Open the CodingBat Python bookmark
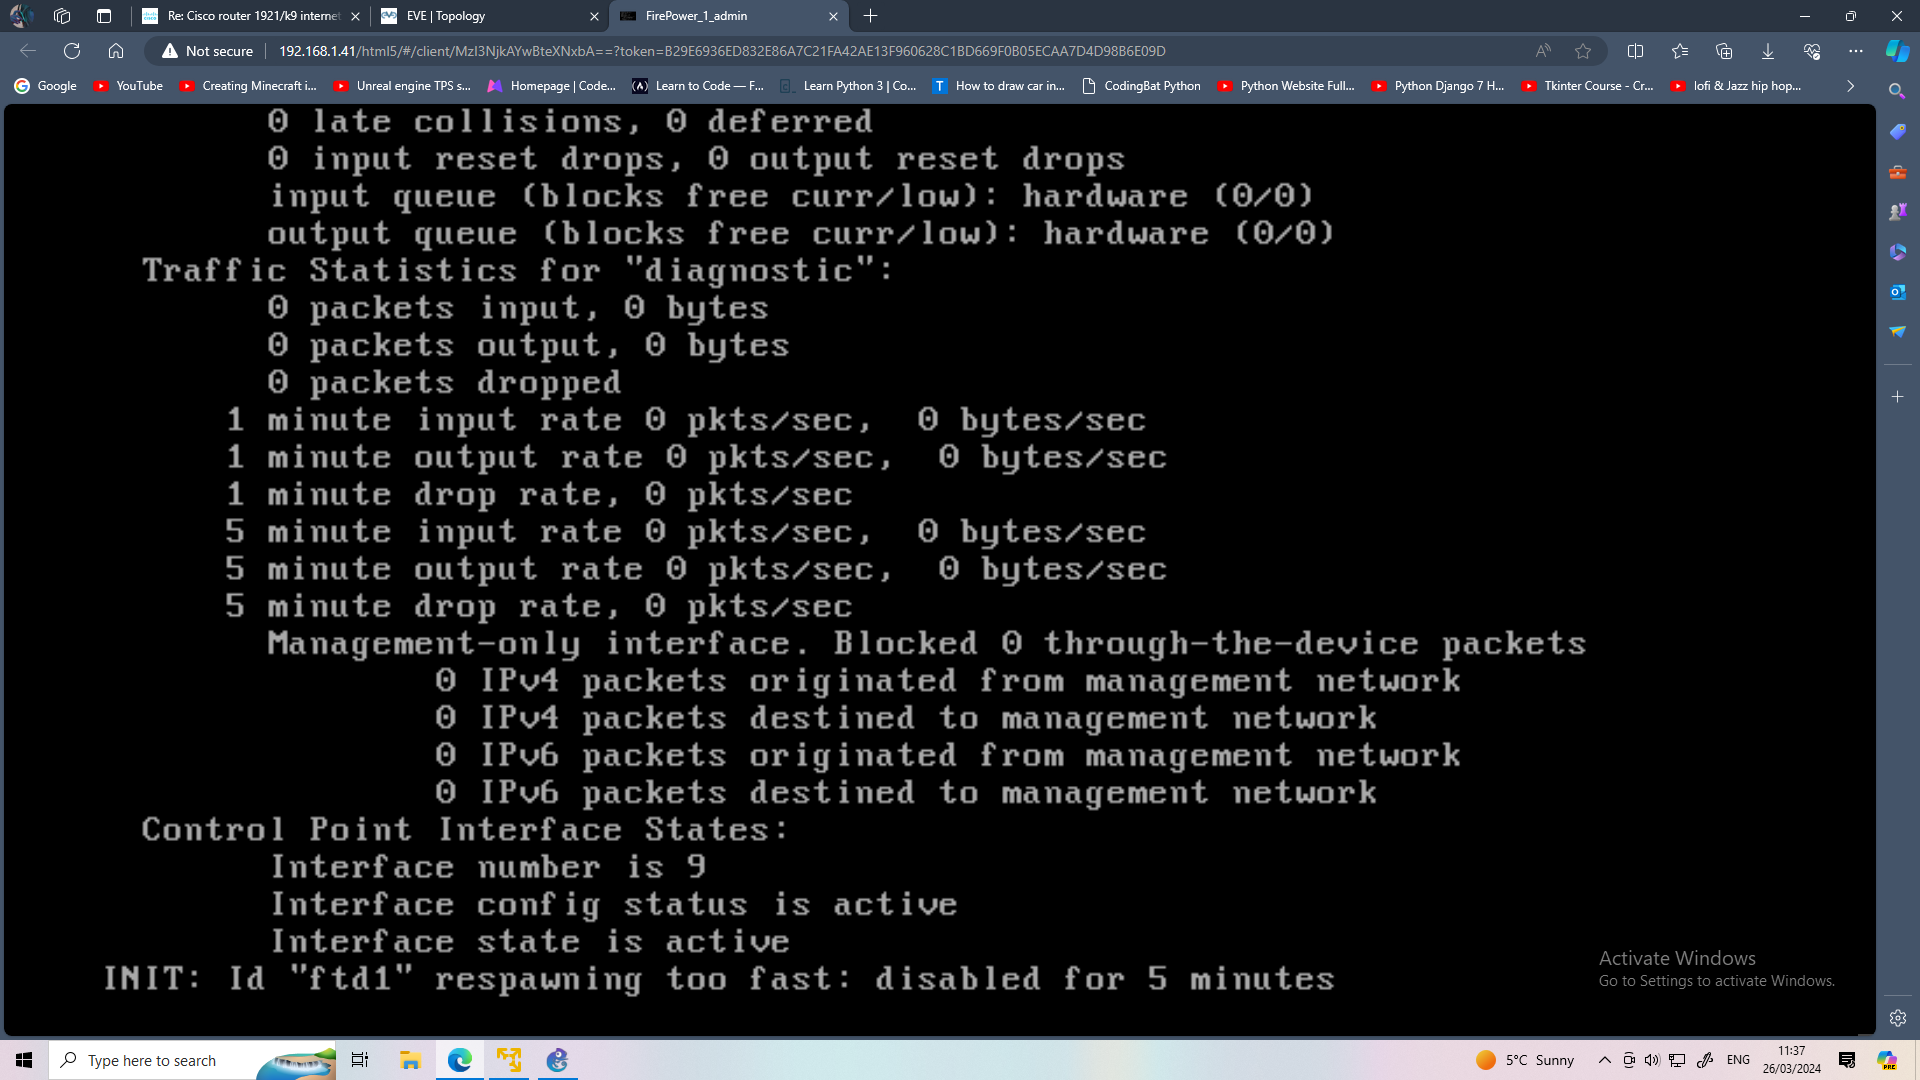The height and width of the screenshot is (1080, 1920). [x=1140, y=86]
